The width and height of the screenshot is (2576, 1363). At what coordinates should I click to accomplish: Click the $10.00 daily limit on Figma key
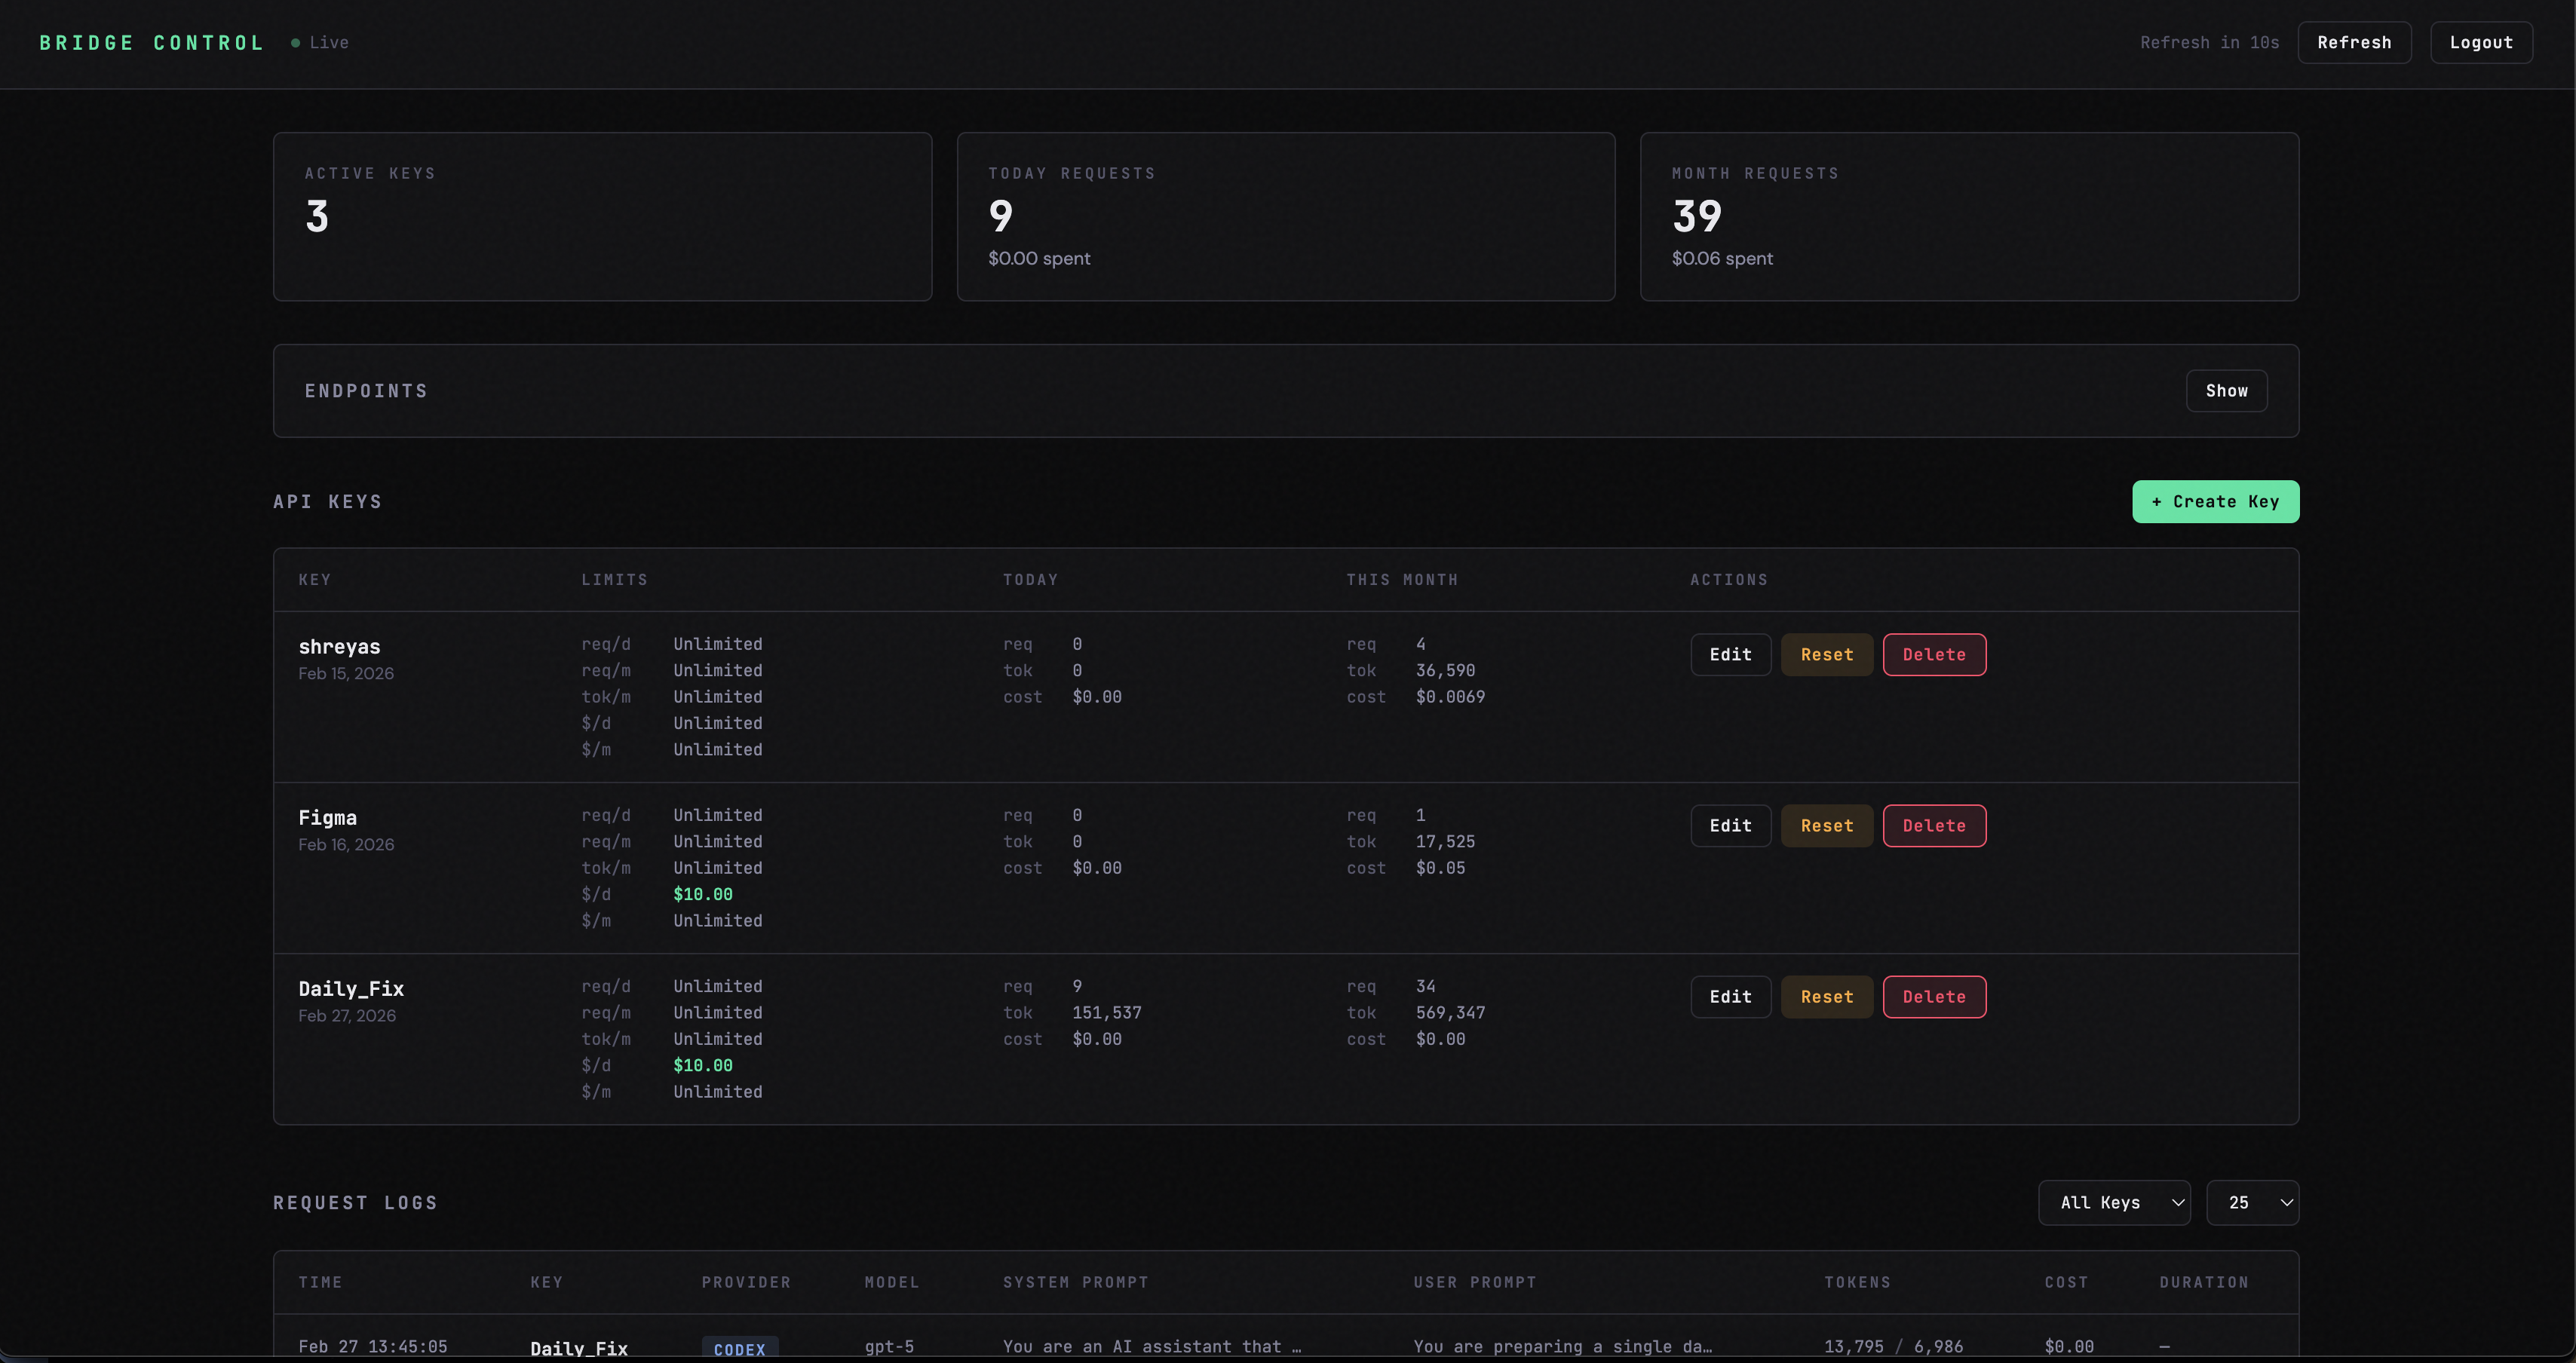point(701,894)
